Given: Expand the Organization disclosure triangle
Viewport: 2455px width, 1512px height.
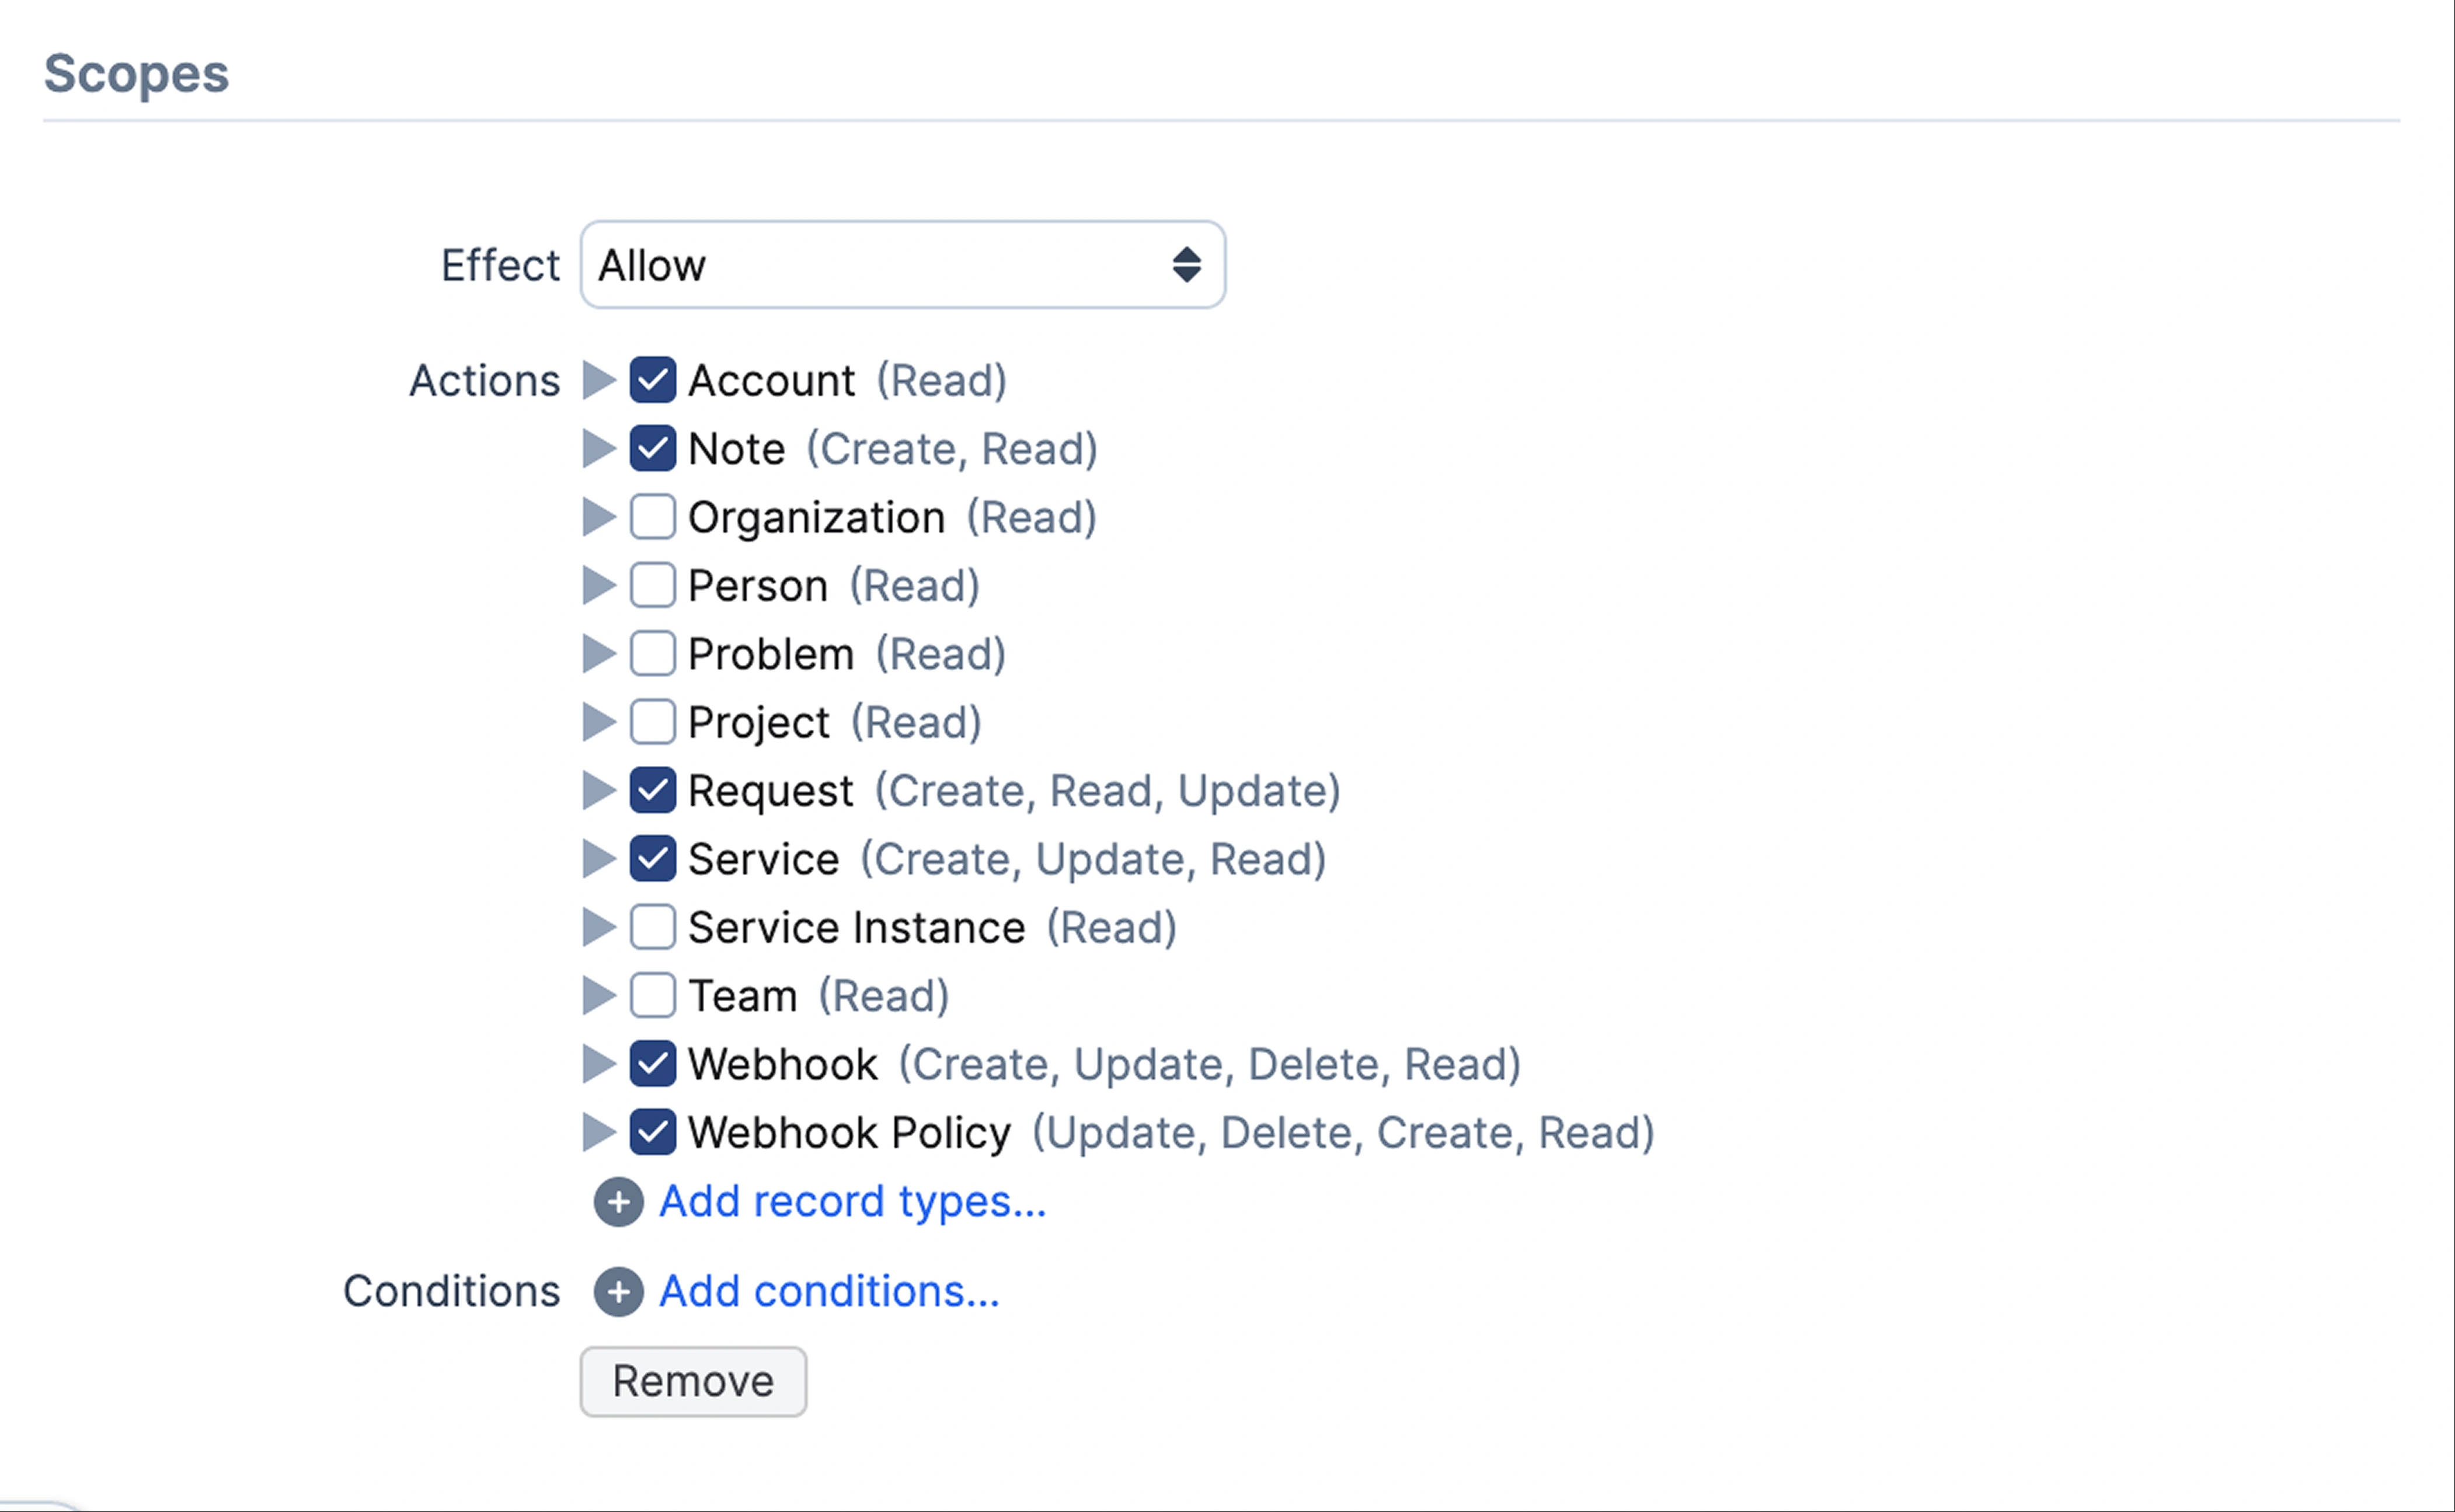Looking at the screenshot, I should (x=598, y=517).
